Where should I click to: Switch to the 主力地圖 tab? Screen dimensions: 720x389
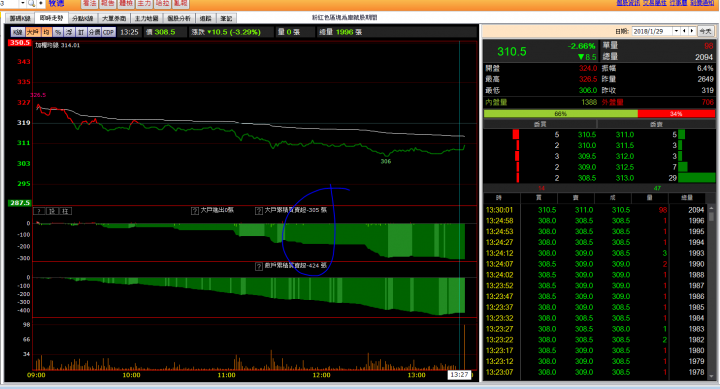pos(146,18)
